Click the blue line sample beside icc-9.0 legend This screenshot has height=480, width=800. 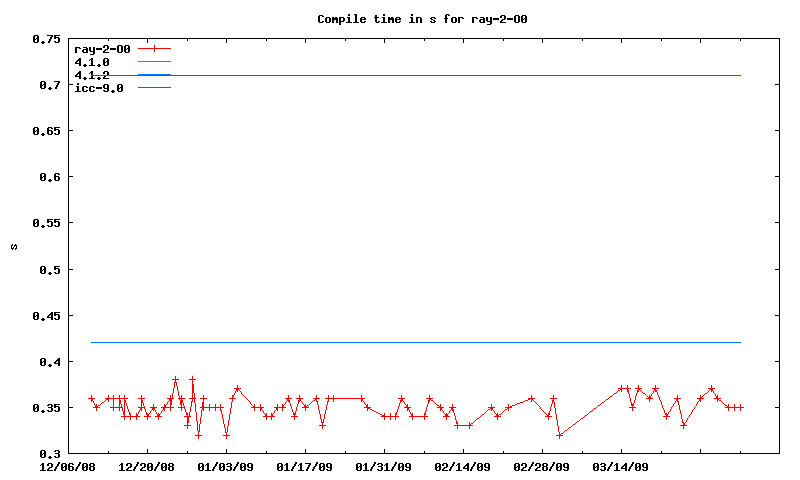point(155,88)
